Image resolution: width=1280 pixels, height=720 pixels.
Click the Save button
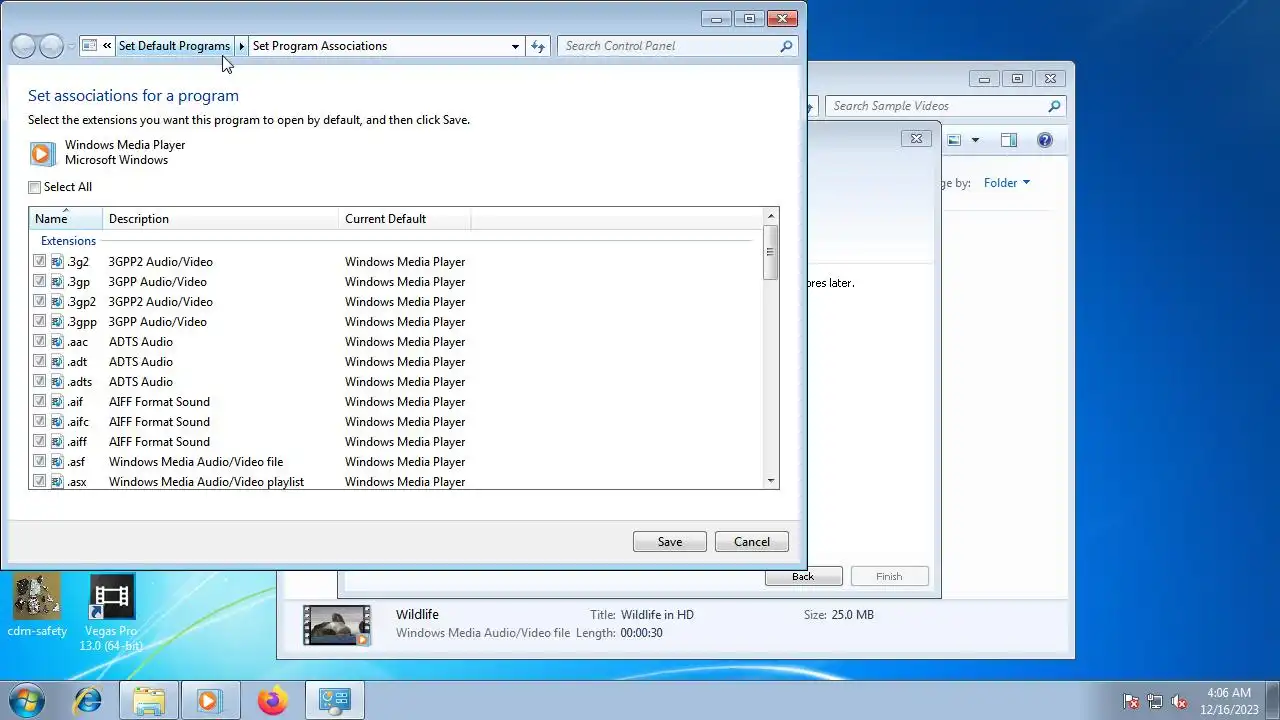(x=670, y=542)
